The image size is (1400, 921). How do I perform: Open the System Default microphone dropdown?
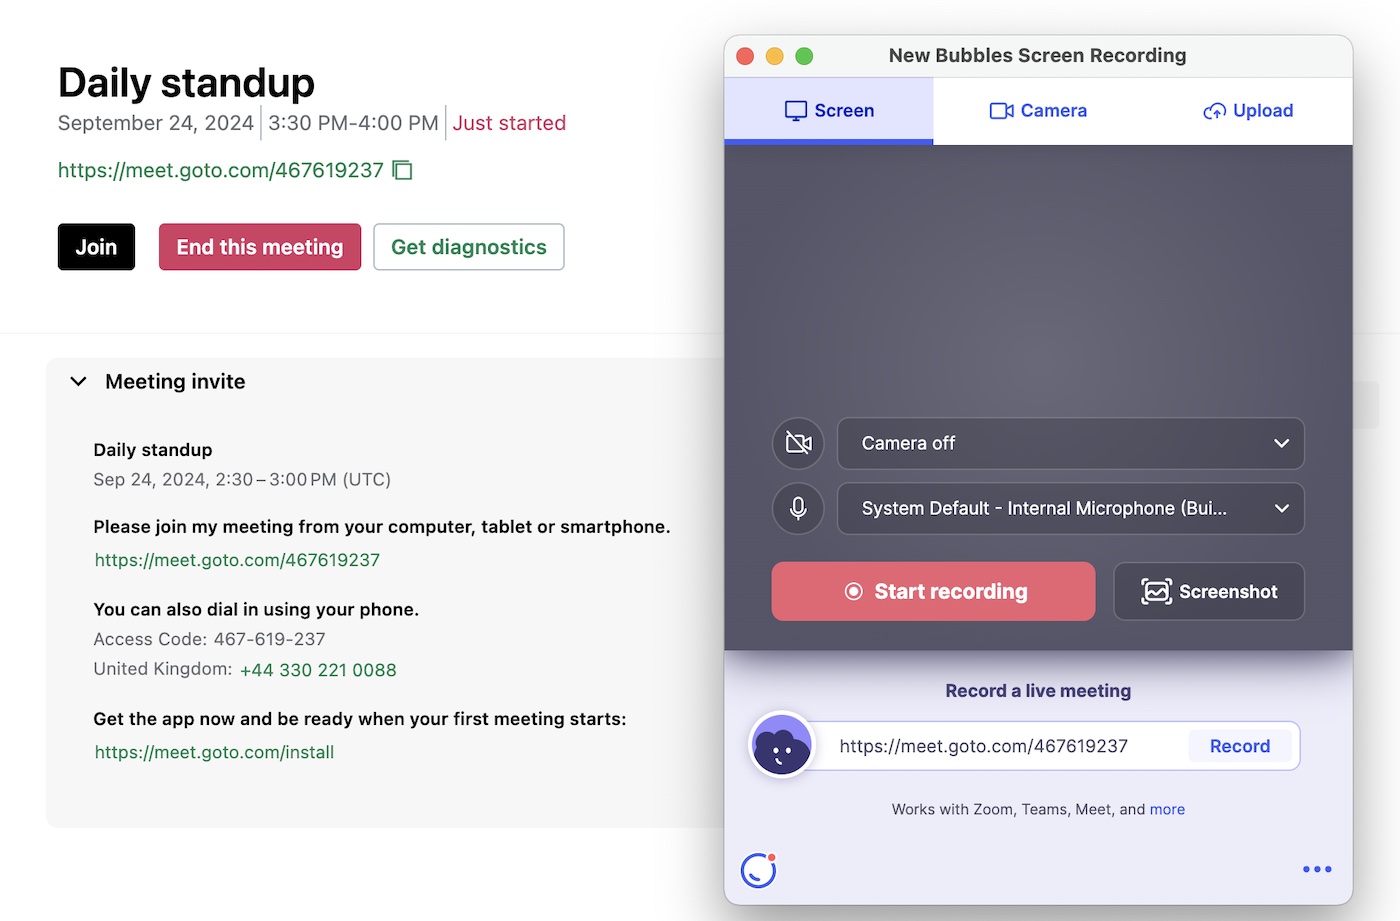[1070, 508]
